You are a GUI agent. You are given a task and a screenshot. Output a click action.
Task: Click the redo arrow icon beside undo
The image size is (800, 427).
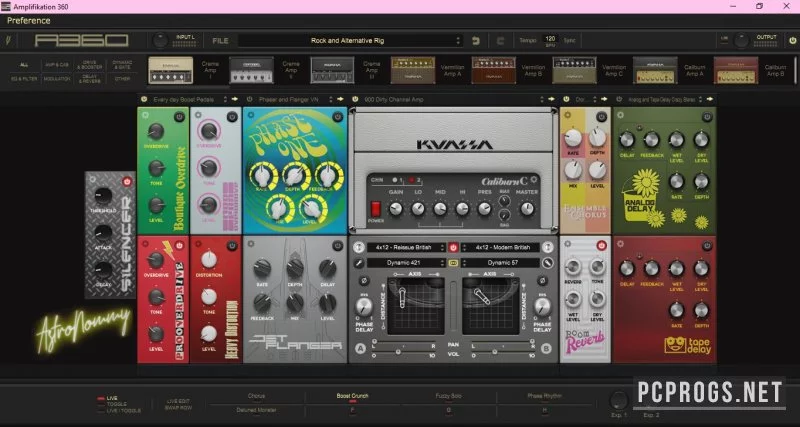tap(500, 41)
